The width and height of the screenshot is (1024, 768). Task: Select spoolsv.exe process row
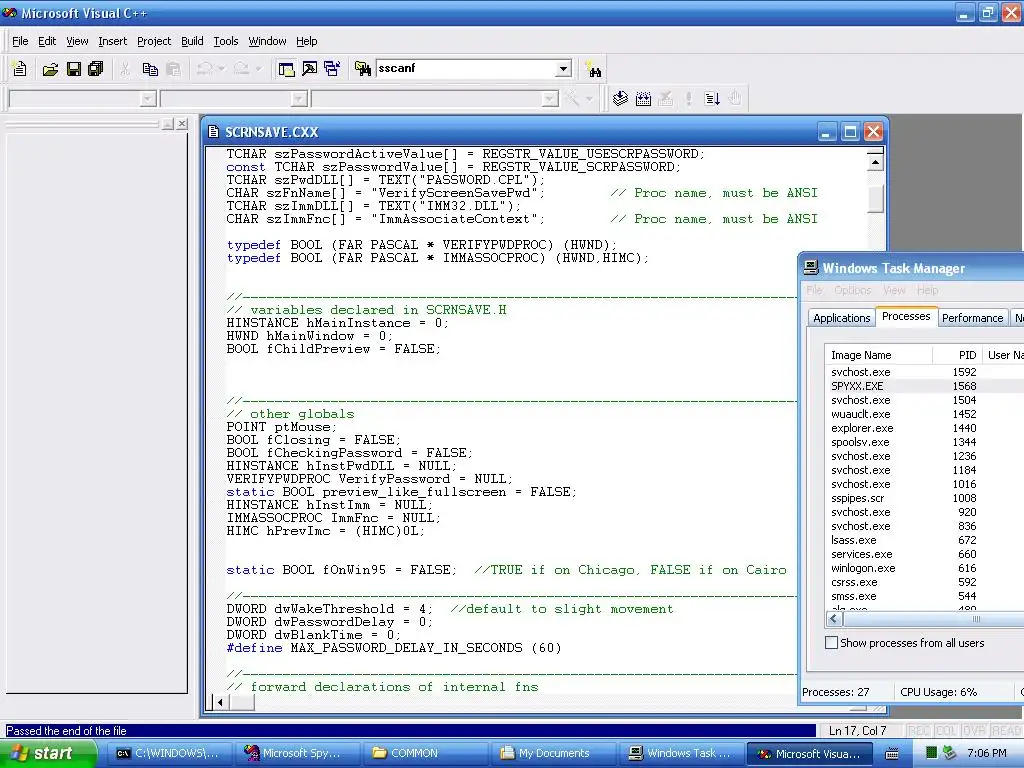(x=924, y=442)
